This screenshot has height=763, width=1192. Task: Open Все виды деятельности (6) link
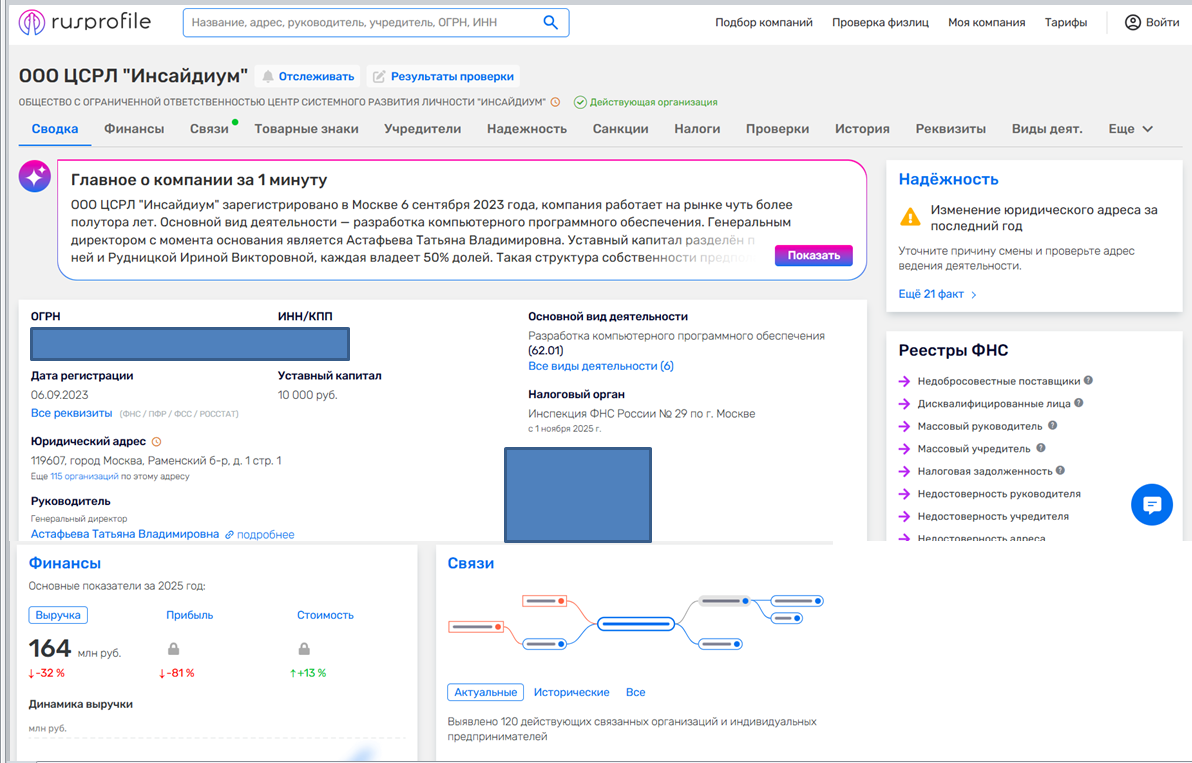(x=601, y=366)
